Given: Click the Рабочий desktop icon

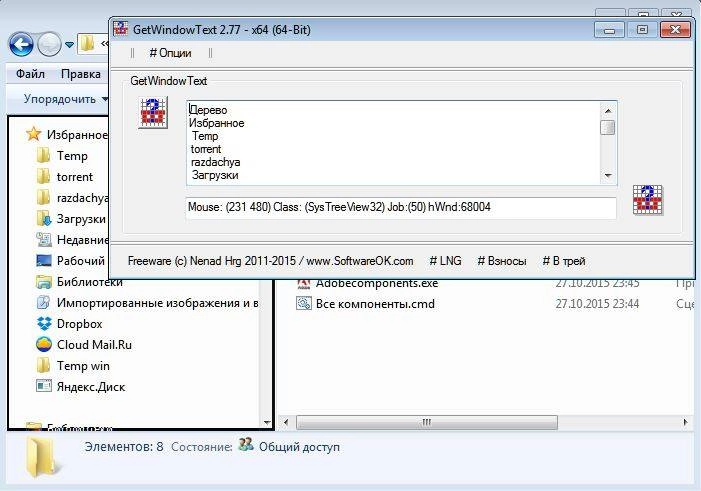Looking at the screenshot, I should click(x=43, y=260).
